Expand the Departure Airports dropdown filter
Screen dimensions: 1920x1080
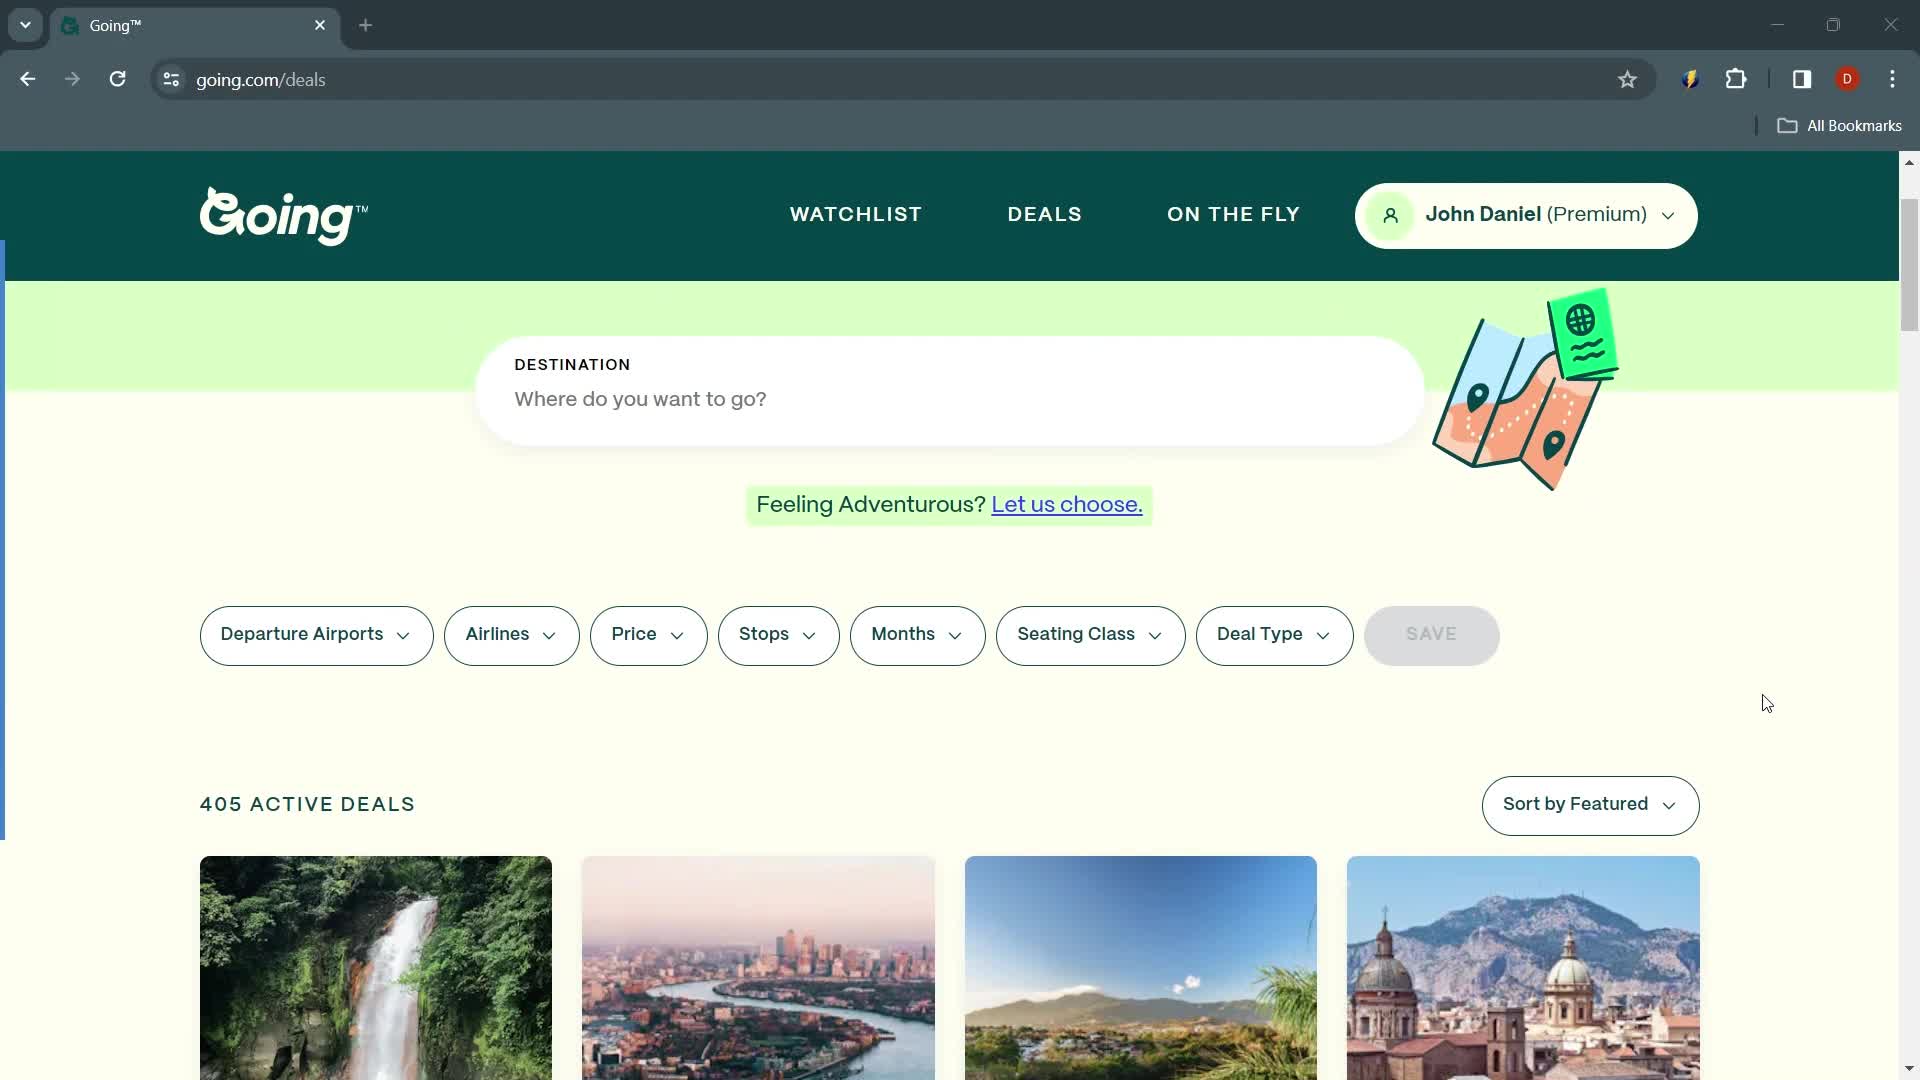316,636
